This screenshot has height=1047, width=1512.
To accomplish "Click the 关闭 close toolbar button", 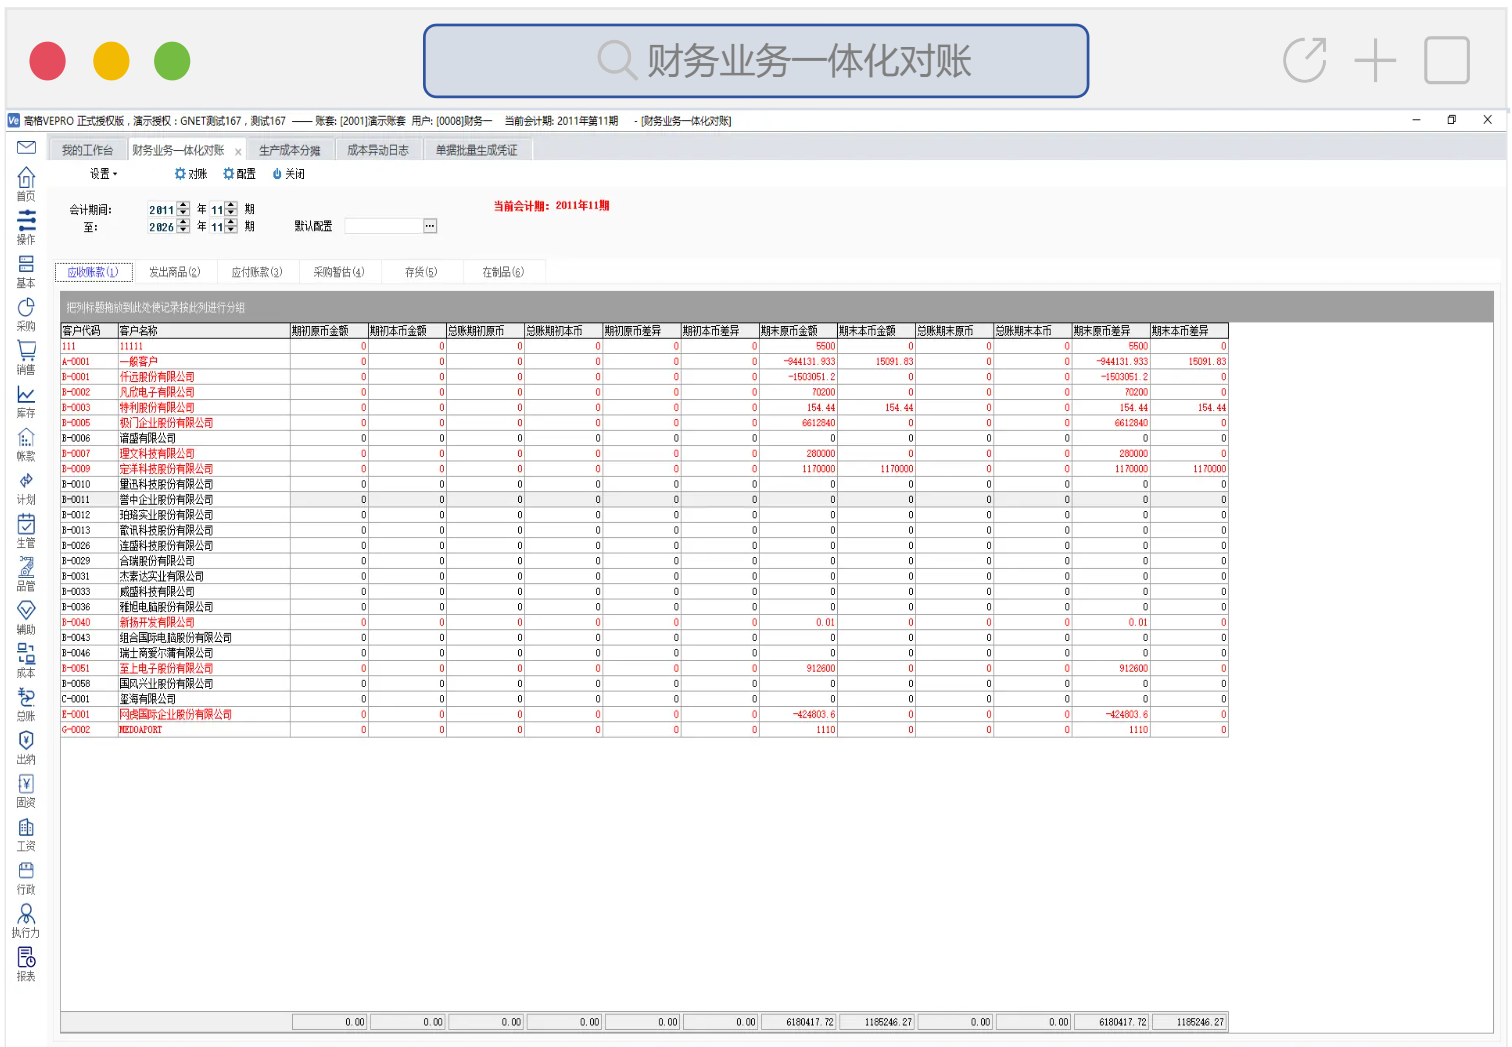I will click(288, 174).
